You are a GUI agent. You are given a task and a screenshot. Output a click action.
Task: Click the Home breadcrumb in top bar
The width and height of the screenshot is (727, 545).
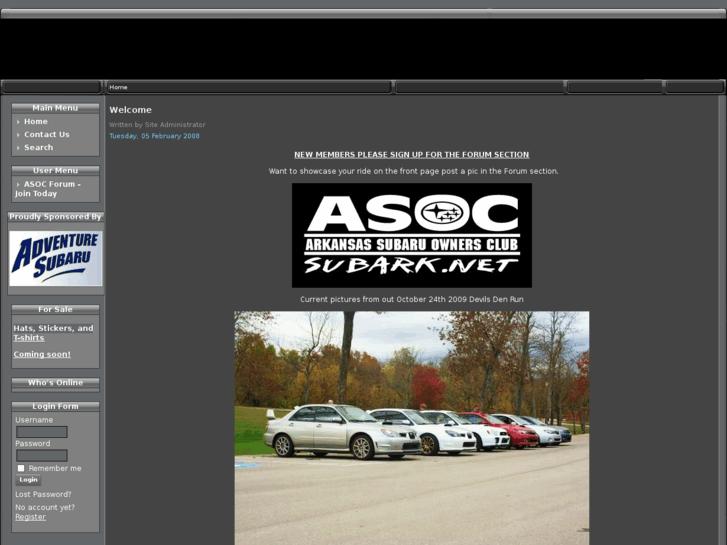[118, 87]
